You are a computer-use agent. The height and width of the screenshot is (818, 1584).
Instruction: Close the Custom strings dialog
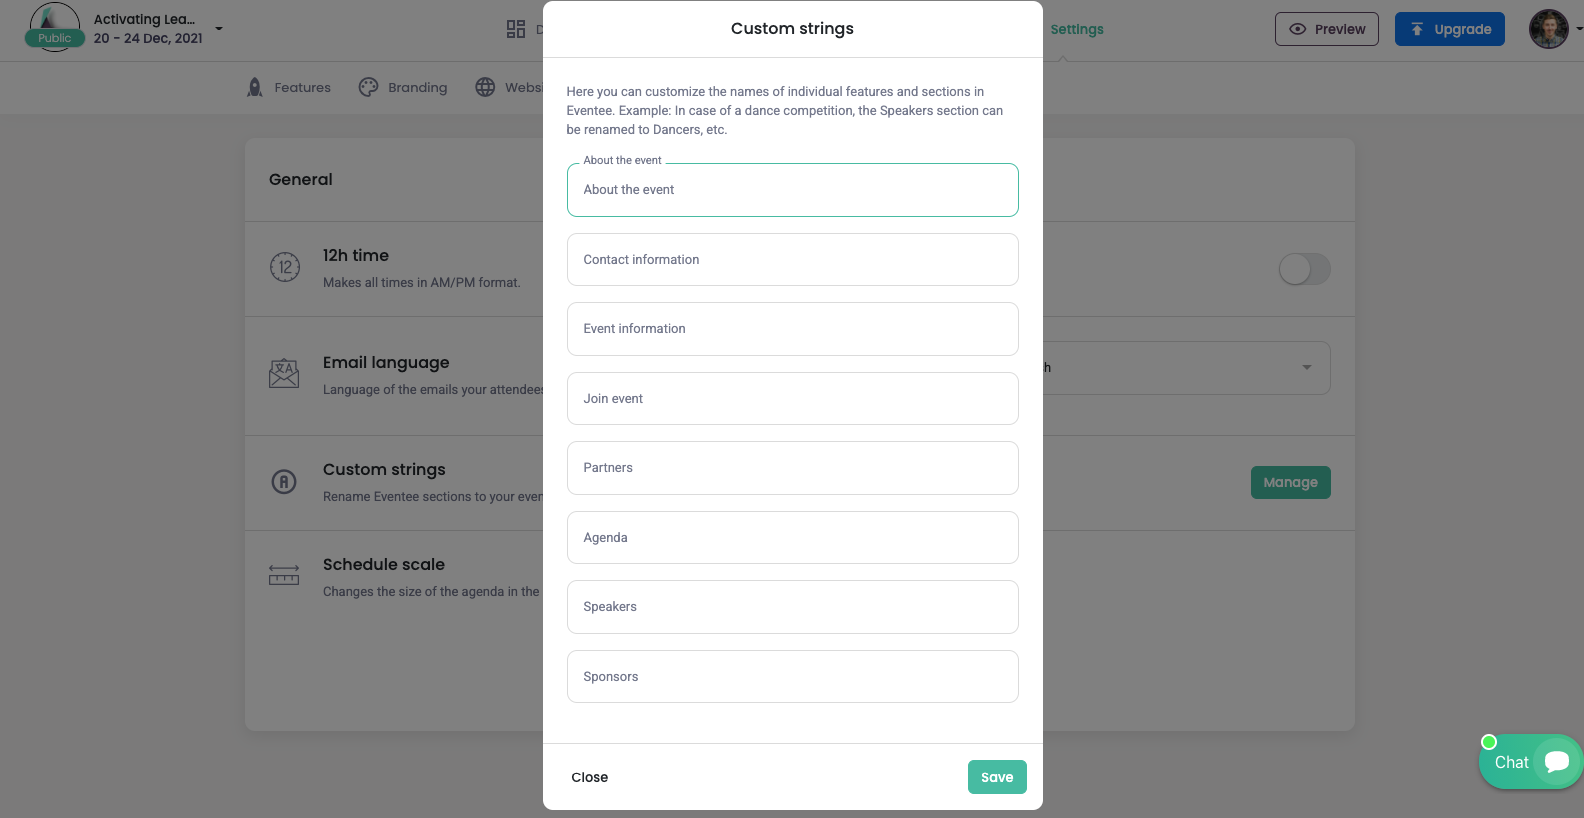(590, 777)
